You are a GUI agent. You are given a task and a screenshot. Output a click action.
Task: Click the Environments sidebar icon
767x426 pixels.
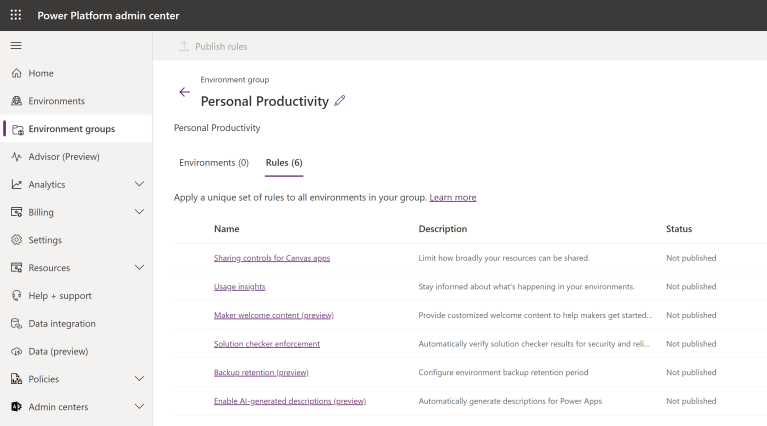click(17, 101)
